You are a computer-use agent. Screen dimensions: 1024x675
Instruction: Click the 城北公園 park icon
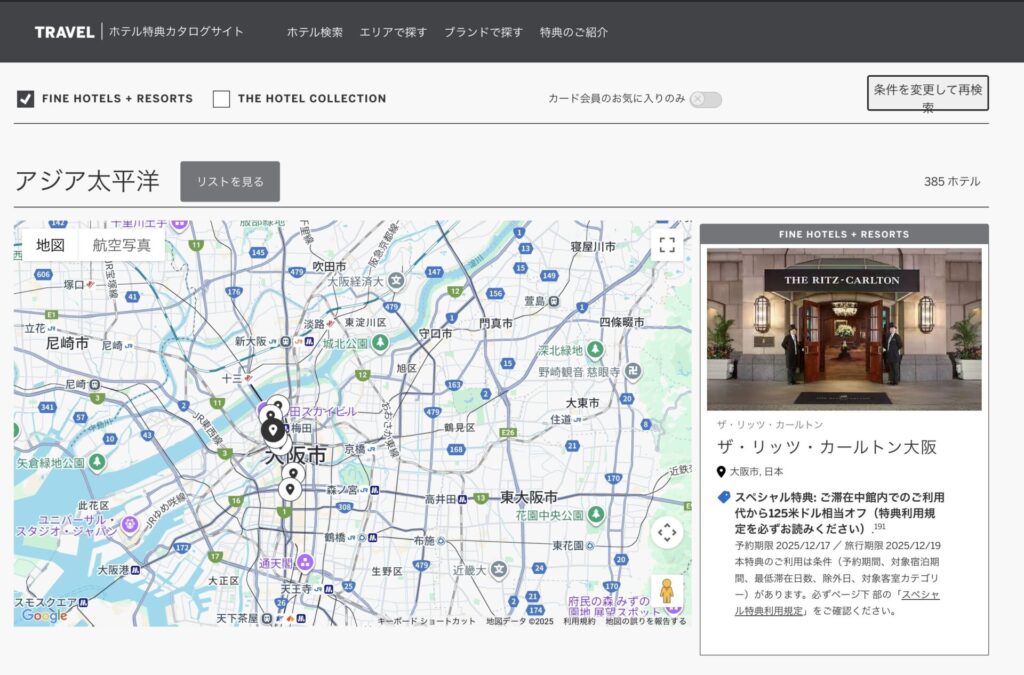coord(380,342)
